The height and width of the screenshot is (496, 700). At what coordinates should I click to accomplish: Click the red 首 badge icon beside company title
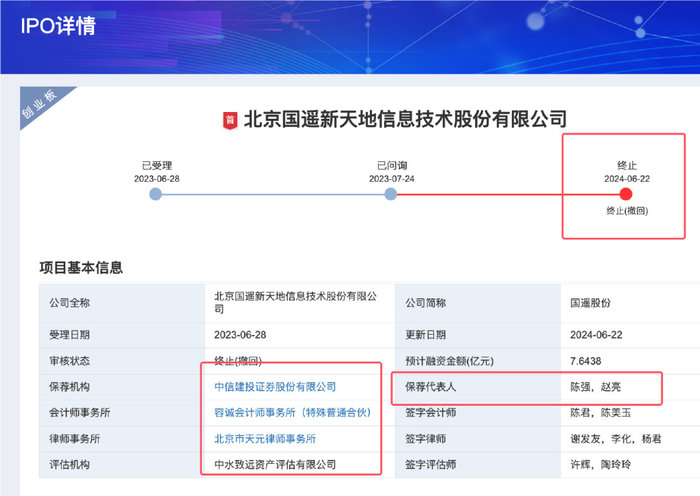(x=230, y=121)
